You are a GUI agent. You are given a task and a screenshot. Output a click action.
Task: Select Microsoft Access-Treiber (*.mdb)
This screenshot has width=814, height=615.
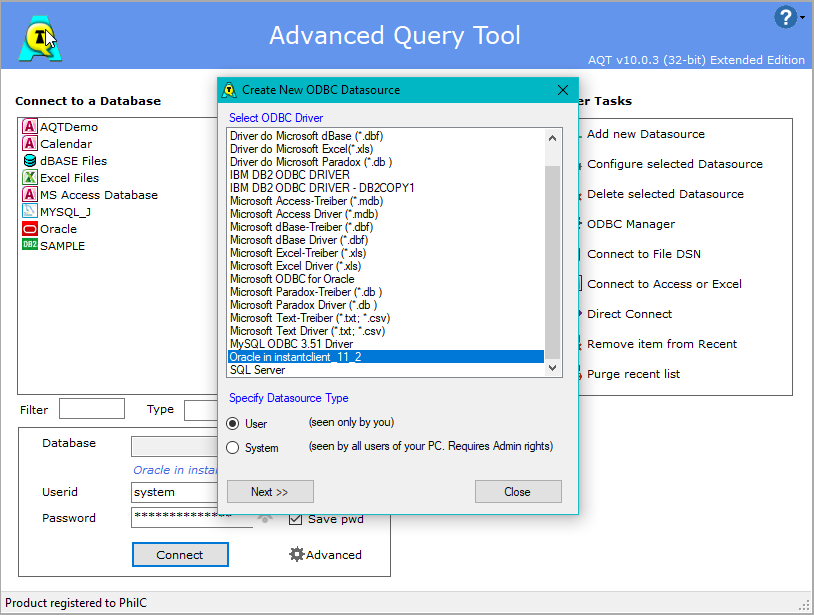point(386,201)
